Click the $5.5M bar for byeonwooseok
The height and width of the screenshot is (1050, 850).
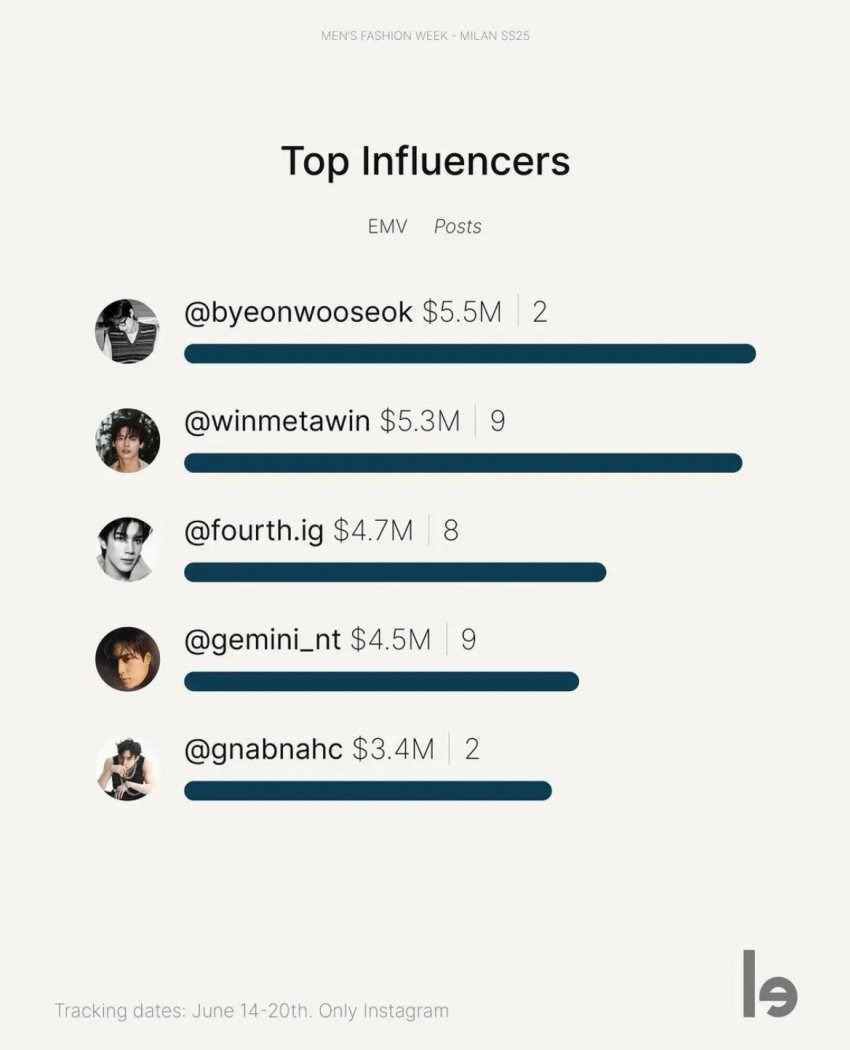(470, 354)
